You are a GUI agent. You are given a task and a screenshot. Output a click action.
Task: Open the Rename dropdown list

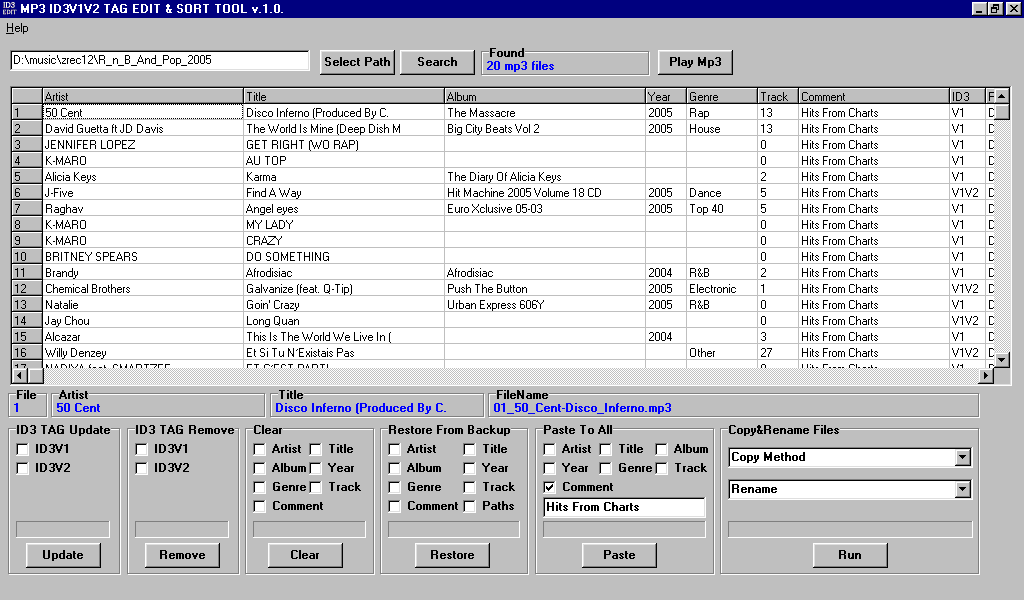pyautogui.click(x=962, y=489)
